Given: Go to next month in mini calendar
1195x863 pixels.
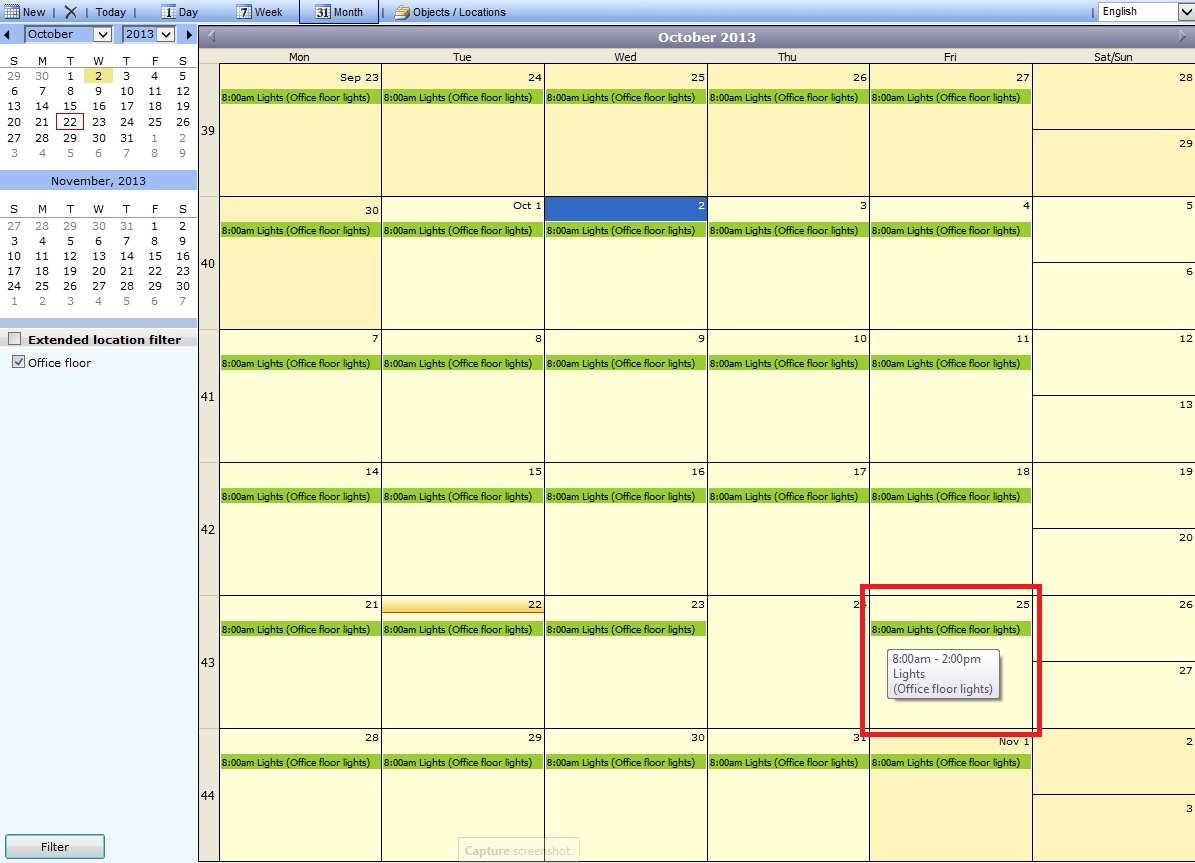Looking at the screenshot, I should (x=189, y=35).
